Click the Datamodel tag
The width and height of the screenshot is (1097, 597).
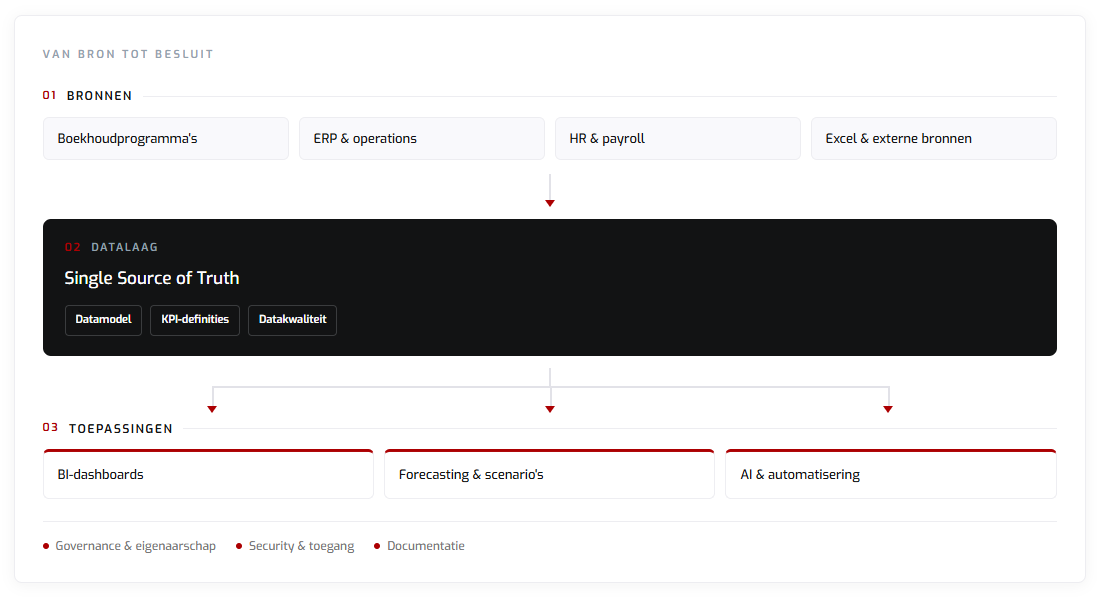point(104,320)
